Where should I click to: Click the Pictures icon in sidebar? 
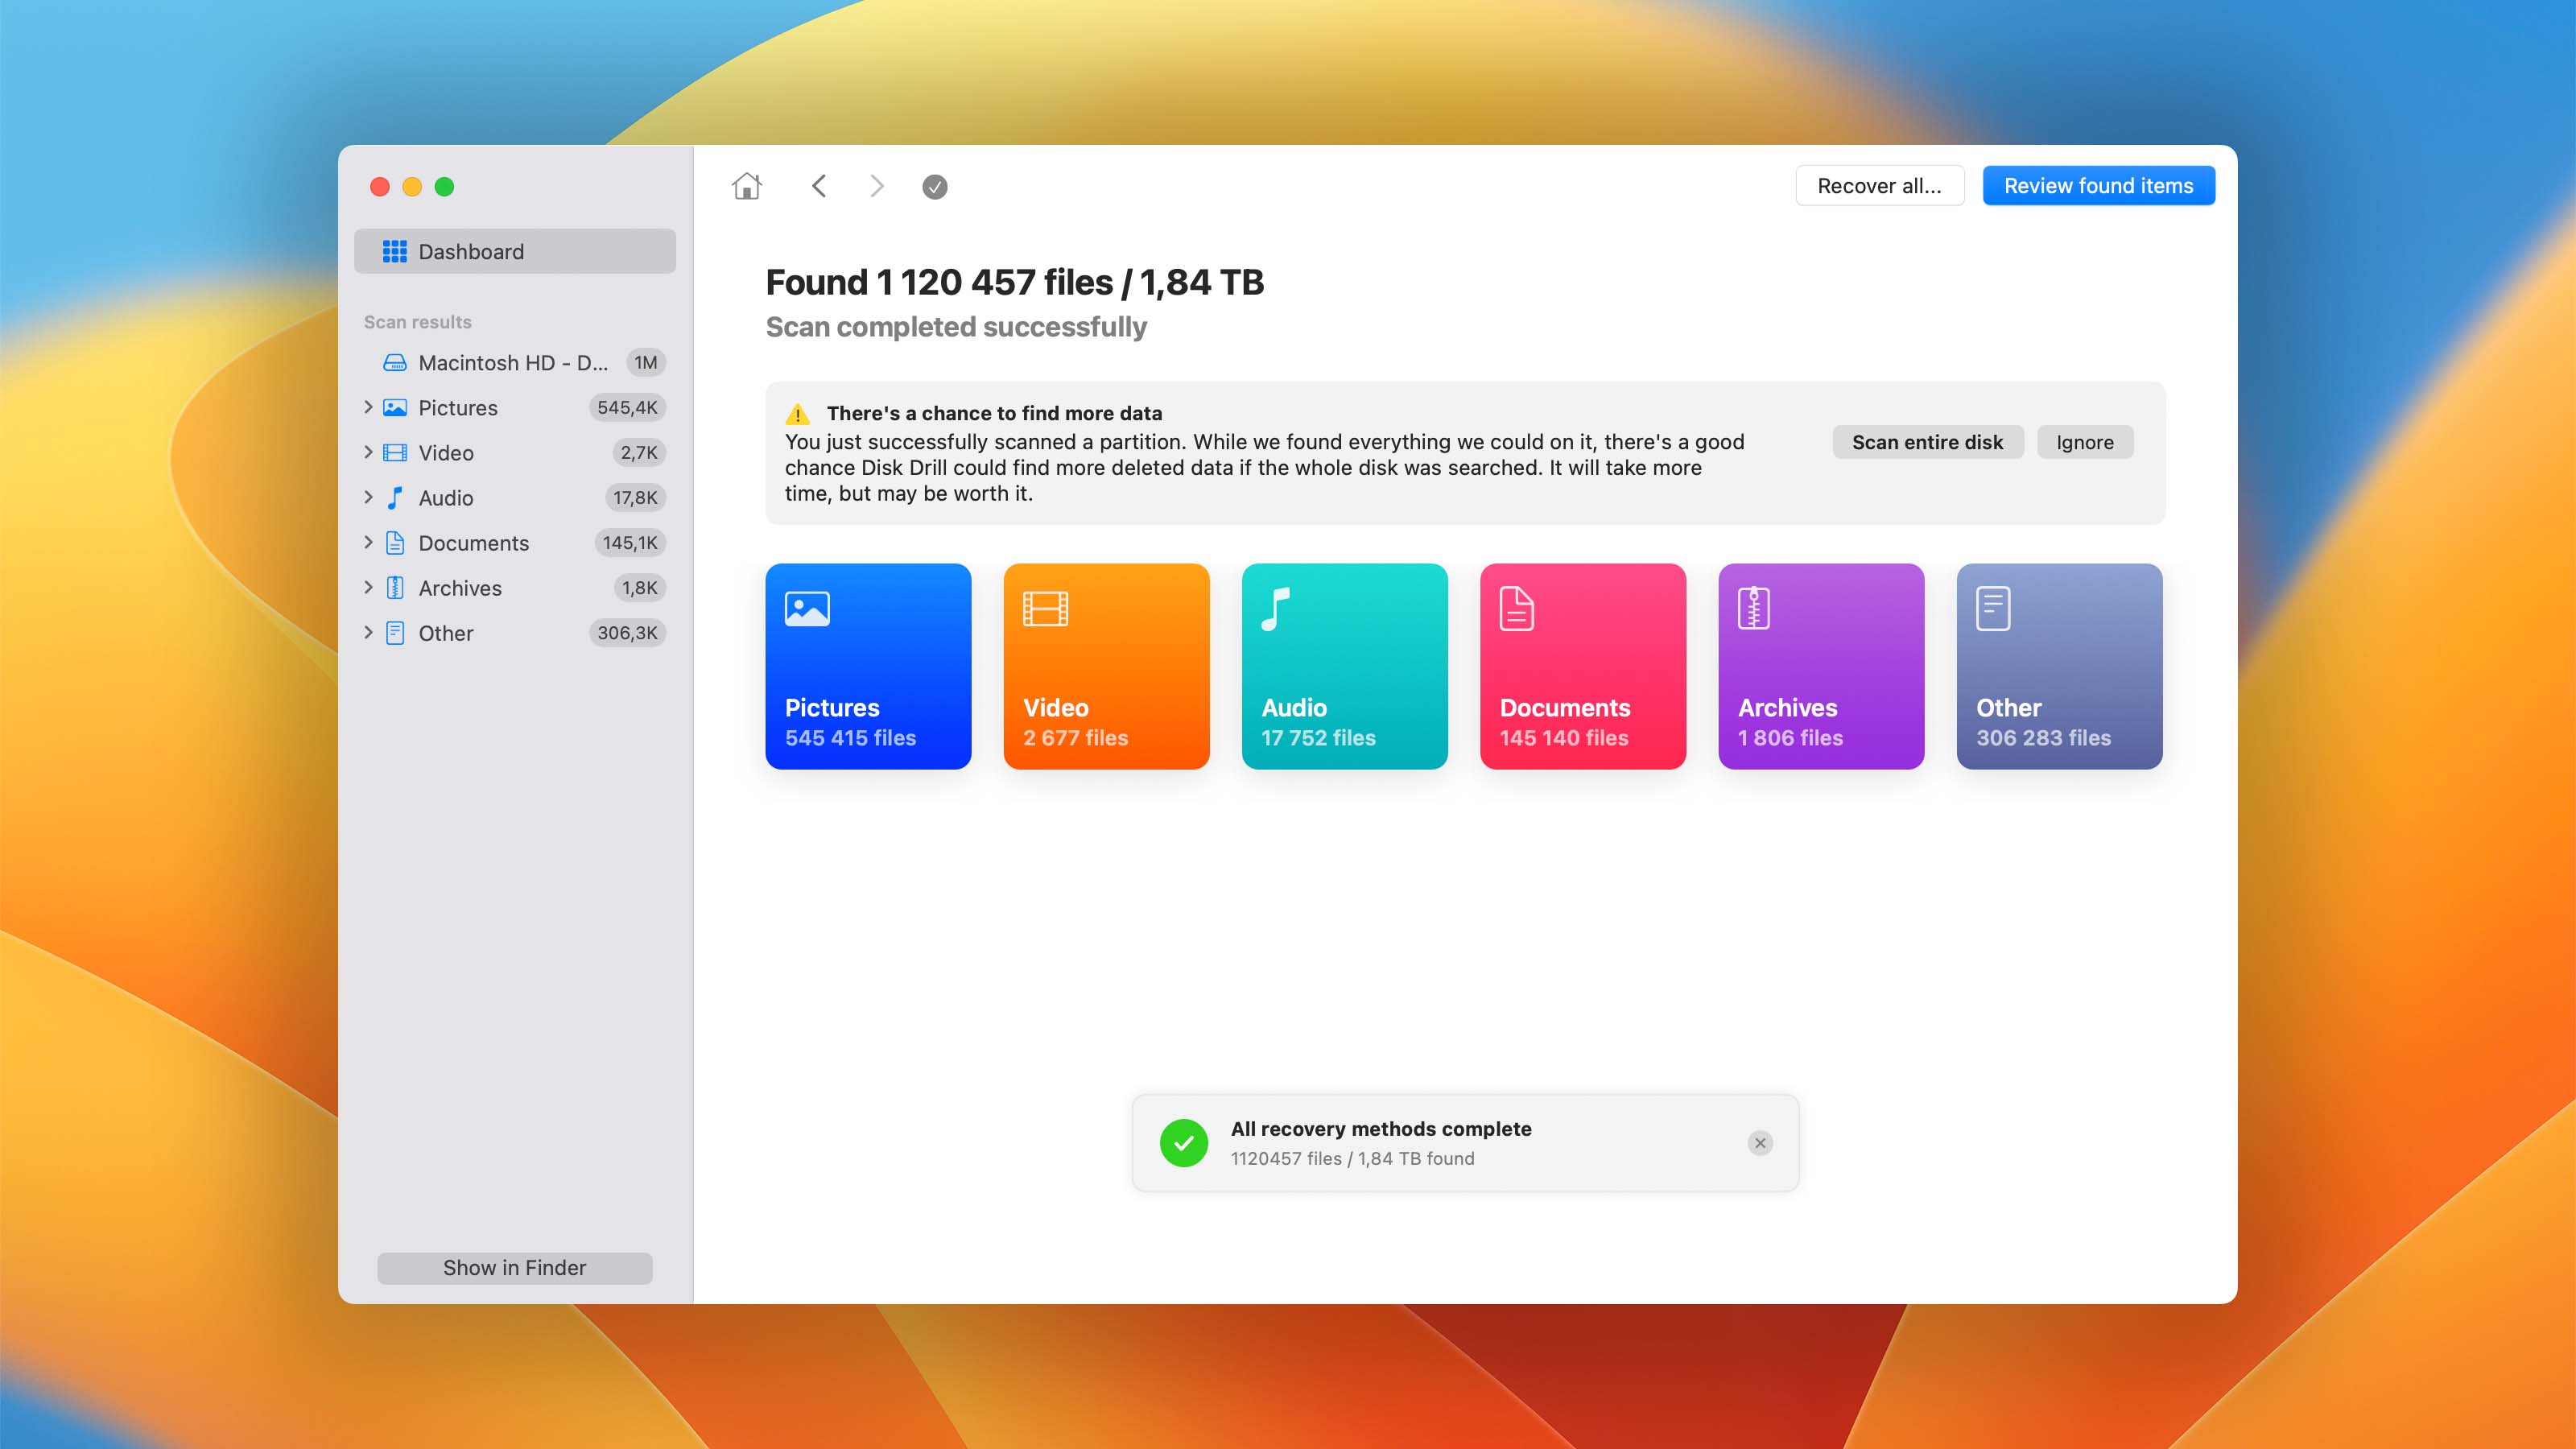pos(395,407)
